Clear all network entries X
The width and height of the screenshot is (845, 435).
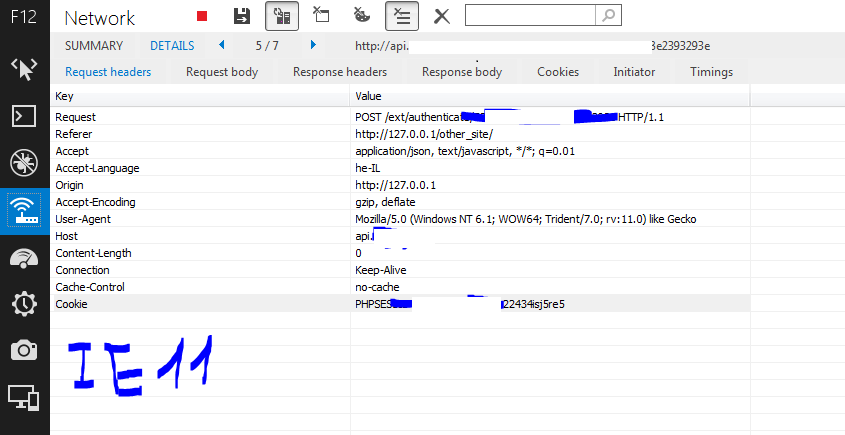coord(442,16)
